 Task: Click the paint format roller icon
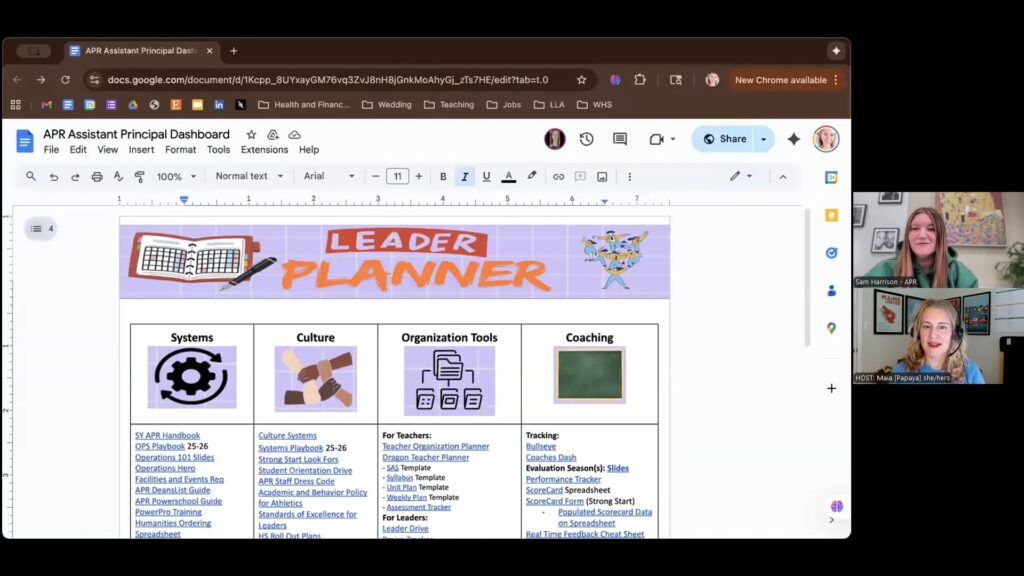pos(140,176)
